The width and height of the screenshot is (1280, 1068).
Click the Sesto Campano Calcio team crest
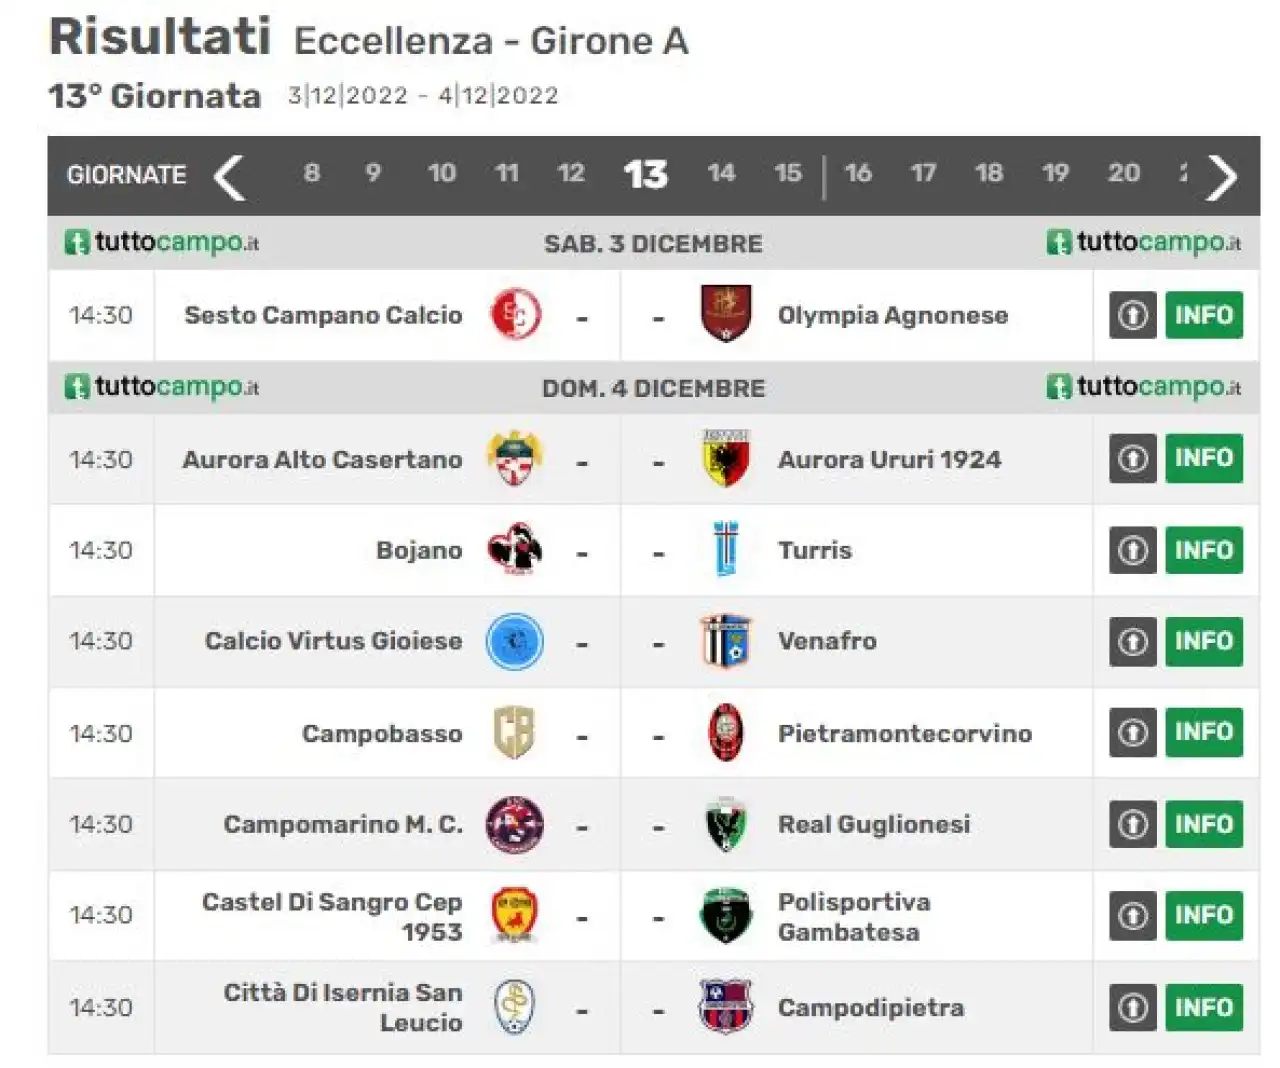[515, 315]
